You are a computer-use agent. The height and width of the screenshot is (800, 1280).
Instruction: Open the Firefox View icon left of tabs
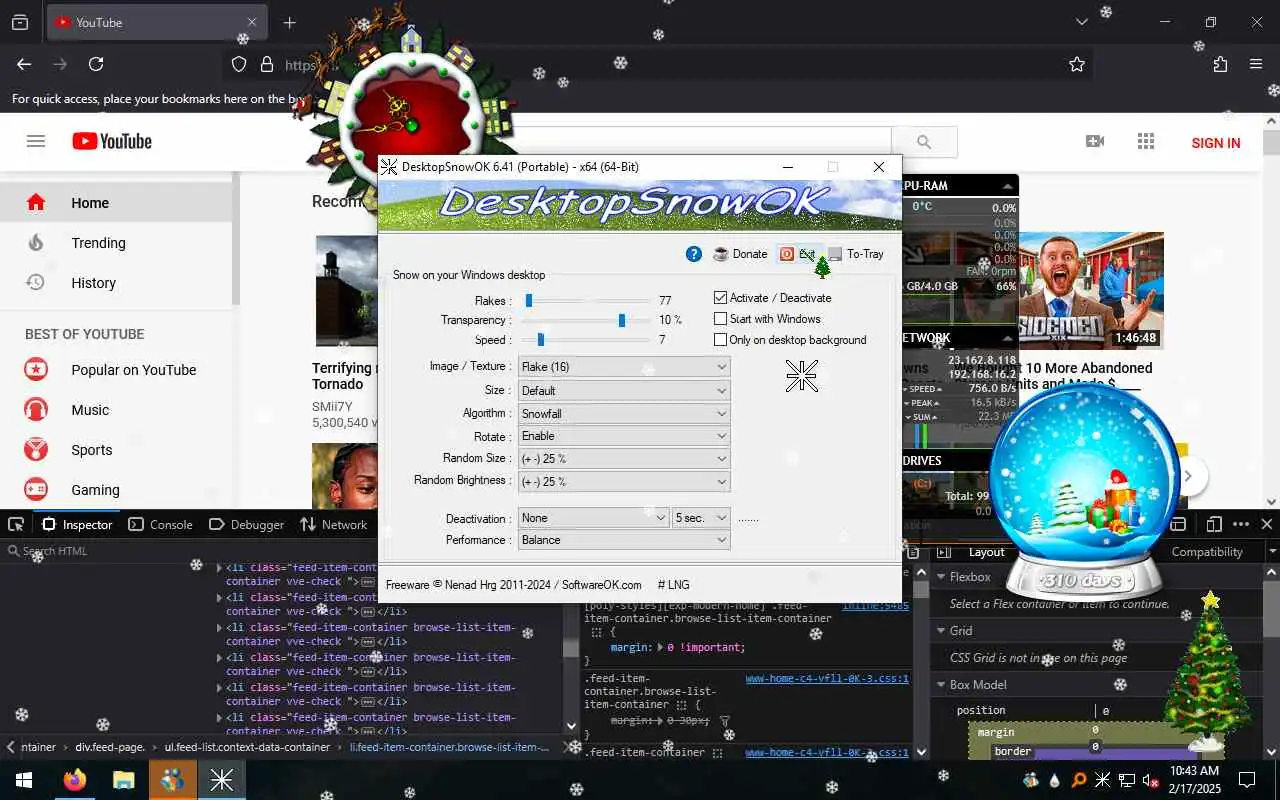click(20, 22)
